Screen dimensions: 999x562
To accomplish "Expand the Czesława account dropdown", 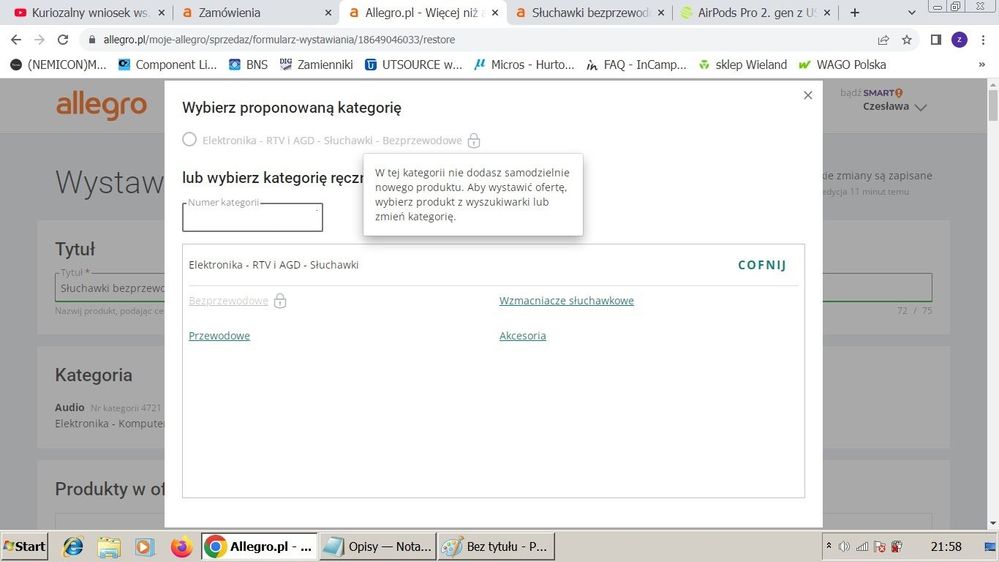I will click(x=895, y=106).
